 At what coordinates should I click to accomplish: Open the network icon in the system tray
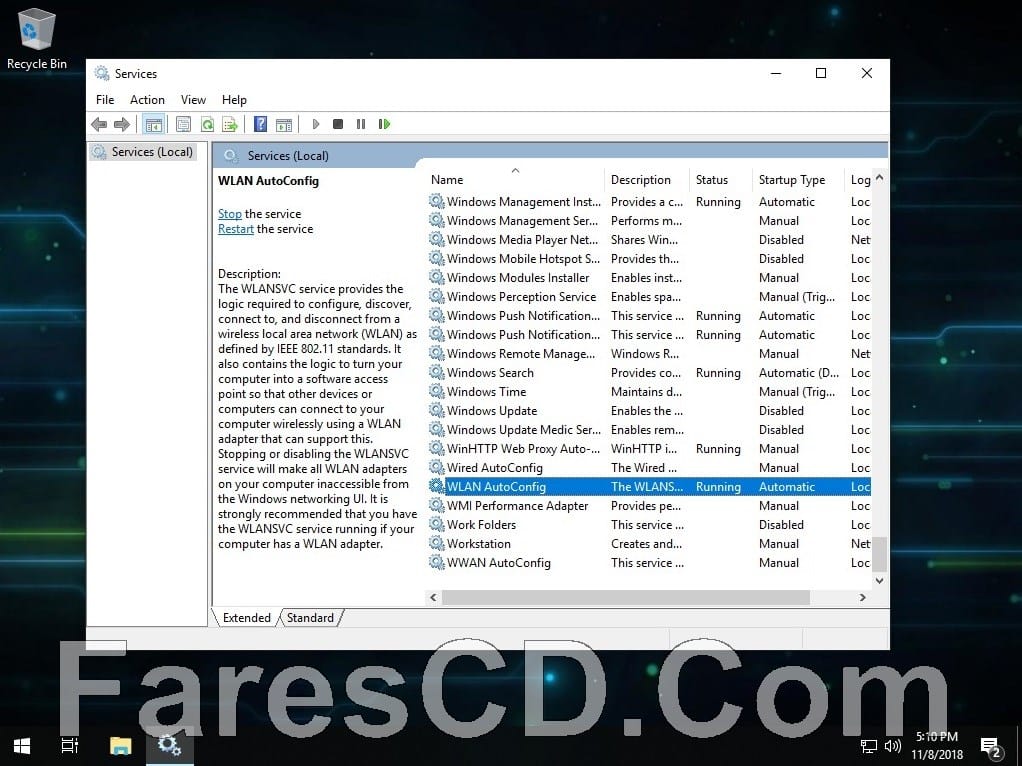[868, 746]
